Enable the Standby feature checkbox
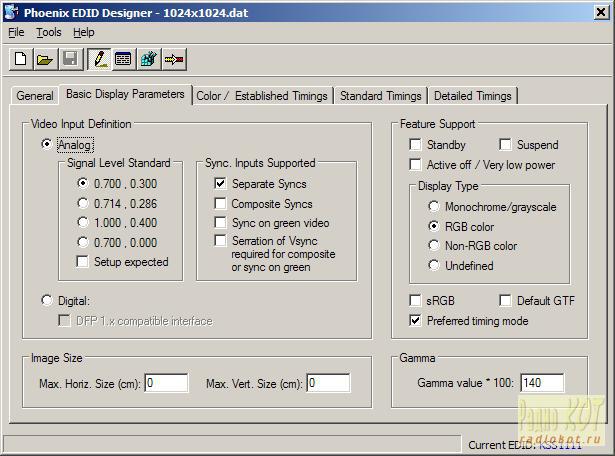Viewport: 615px width, 456px height. 415,144
